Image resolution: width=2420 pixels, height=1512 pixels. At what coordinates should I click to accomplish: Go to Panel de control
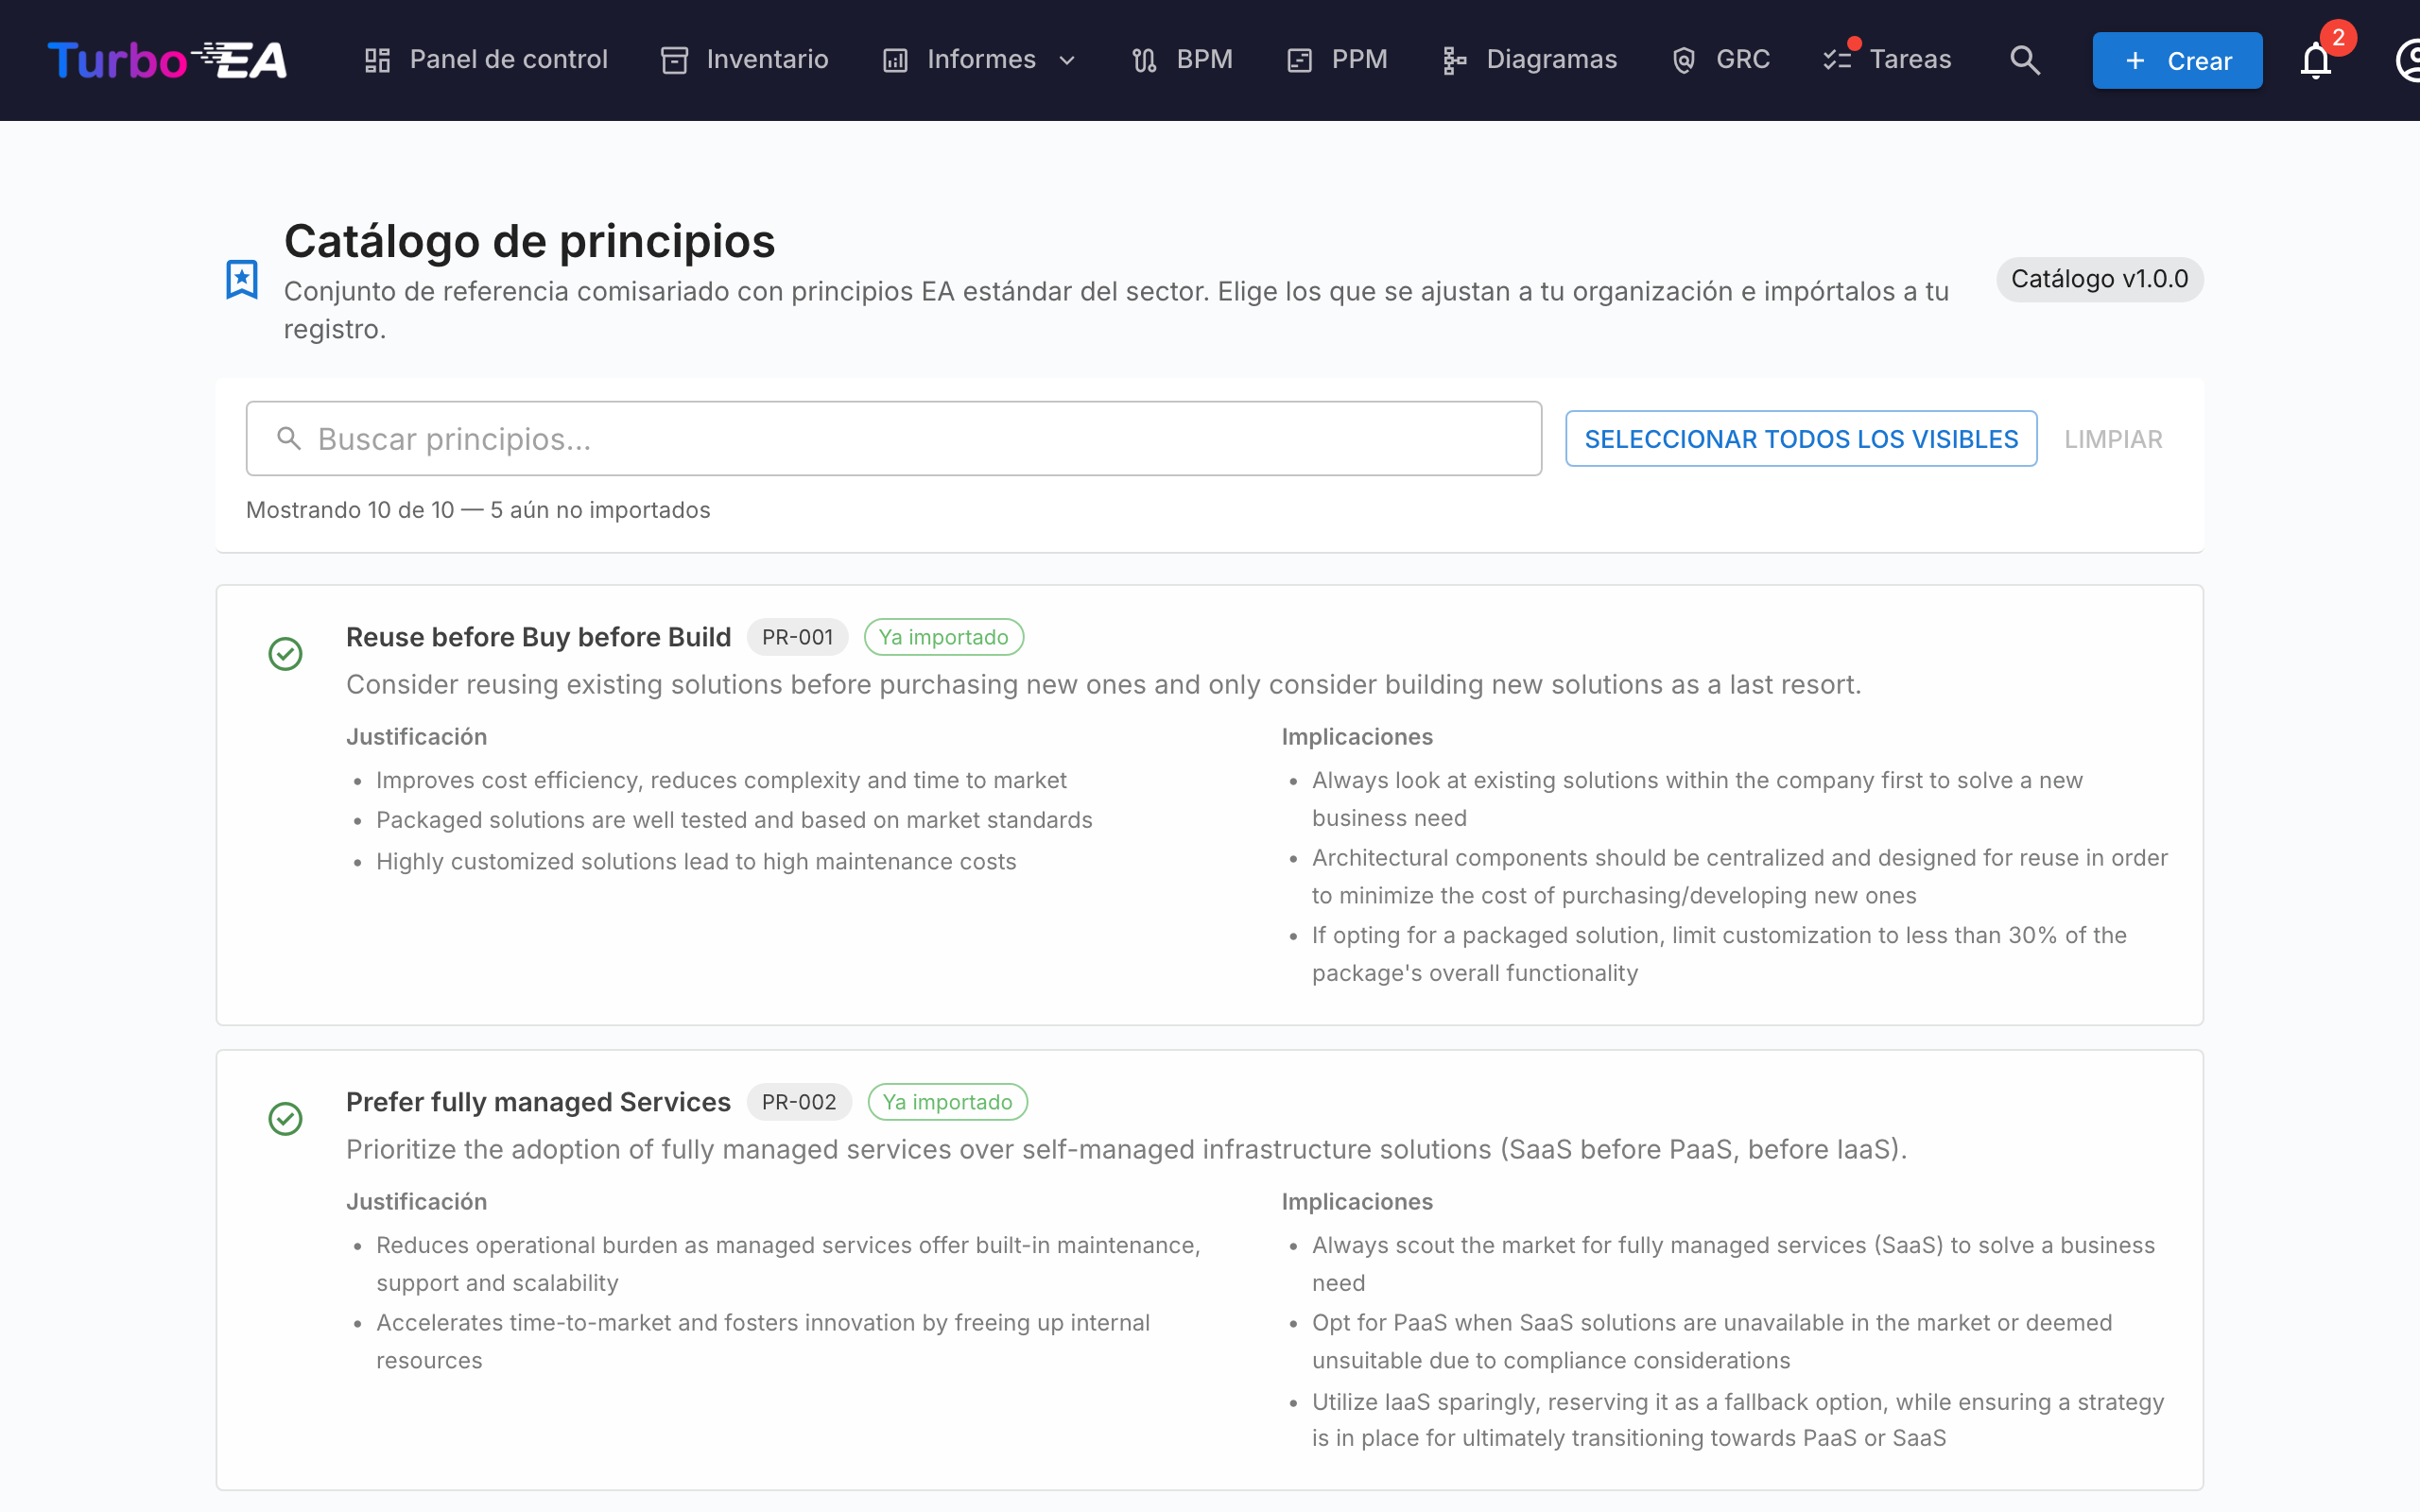point(486,60)
